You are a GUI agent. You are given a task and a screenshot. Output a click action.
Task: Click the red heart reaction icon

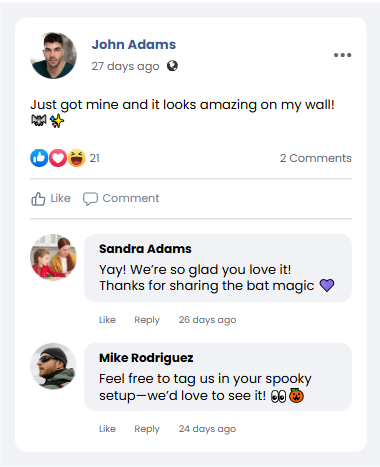pos(58,158)
